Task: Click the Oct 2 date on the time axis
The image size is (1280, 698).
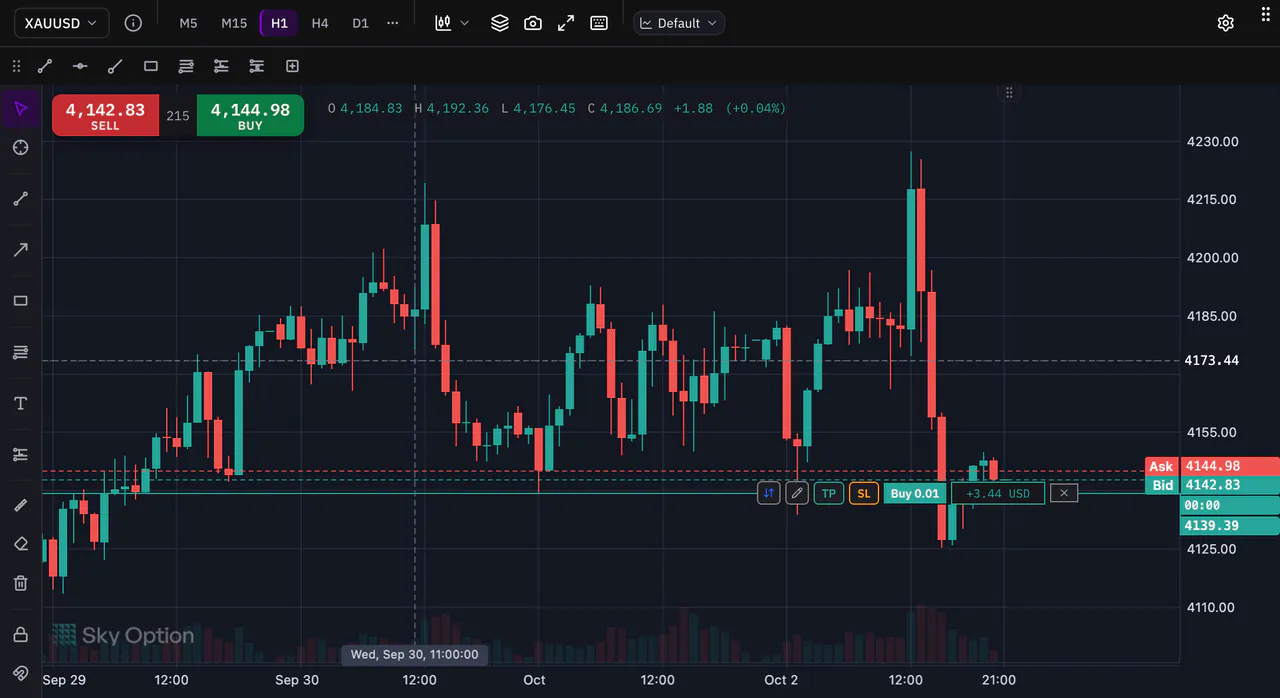Action: coord(781,680)
